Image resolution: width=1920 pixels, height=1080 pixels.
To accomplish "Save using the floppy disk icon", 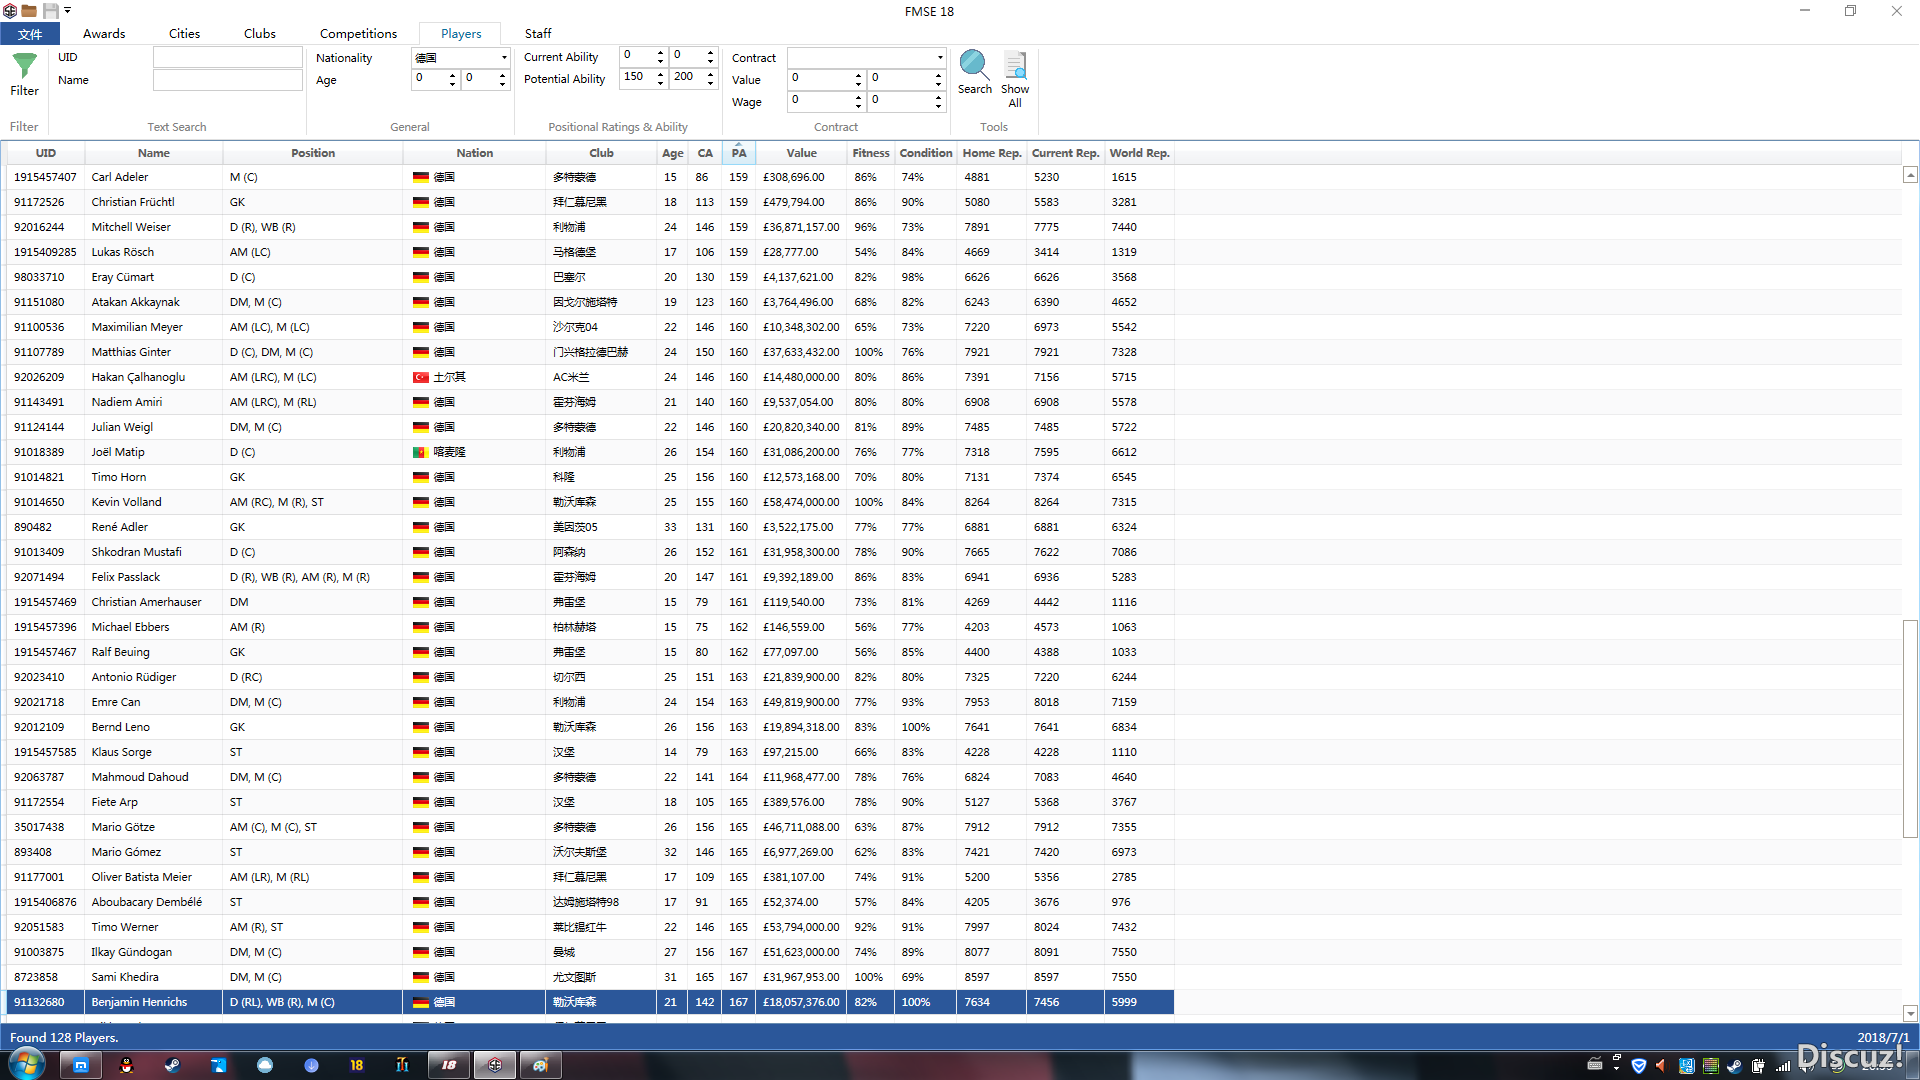I will pyautogui.click(x=50, y=11).
